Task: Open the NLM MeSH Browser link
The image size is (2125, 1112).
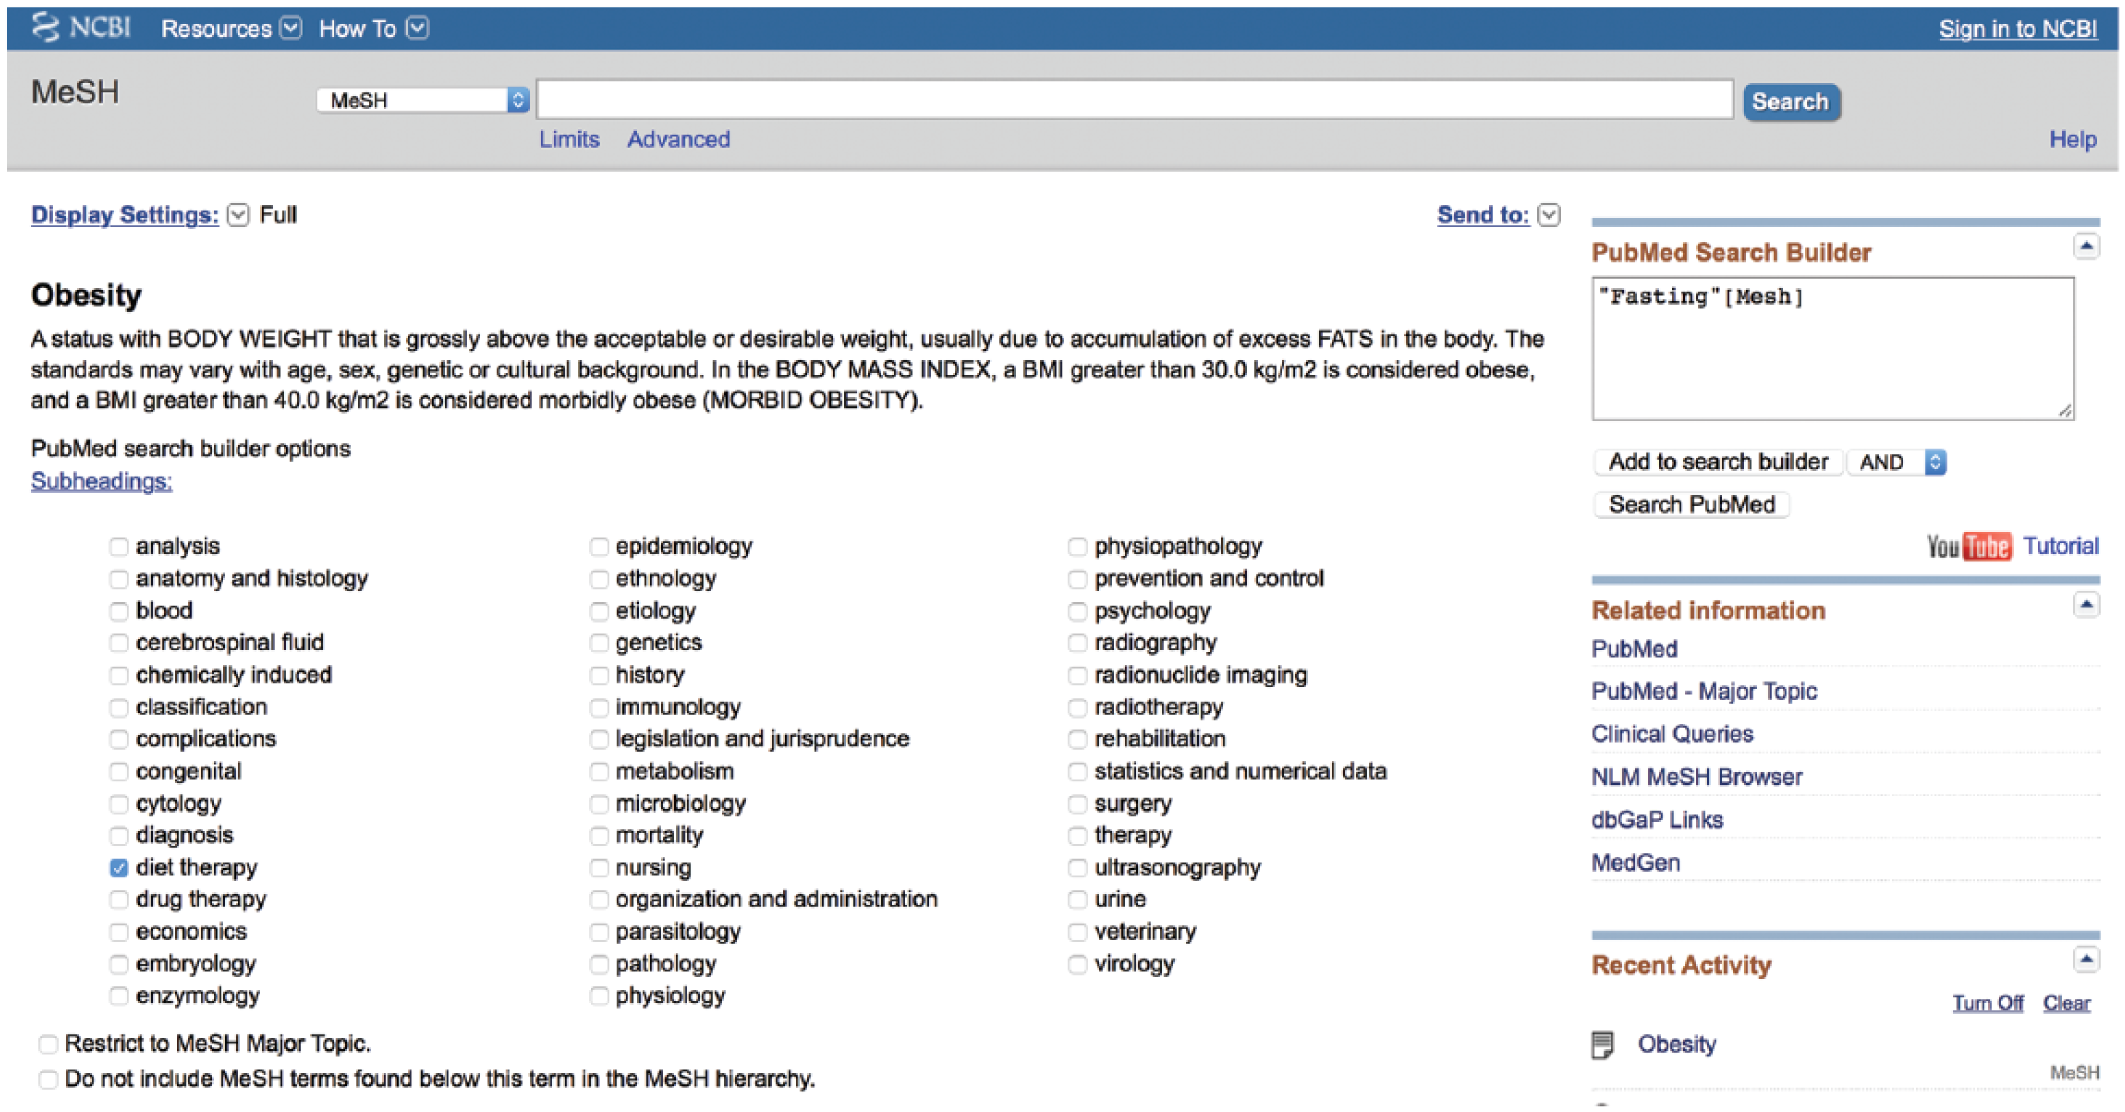Action: pos(1697,777)
